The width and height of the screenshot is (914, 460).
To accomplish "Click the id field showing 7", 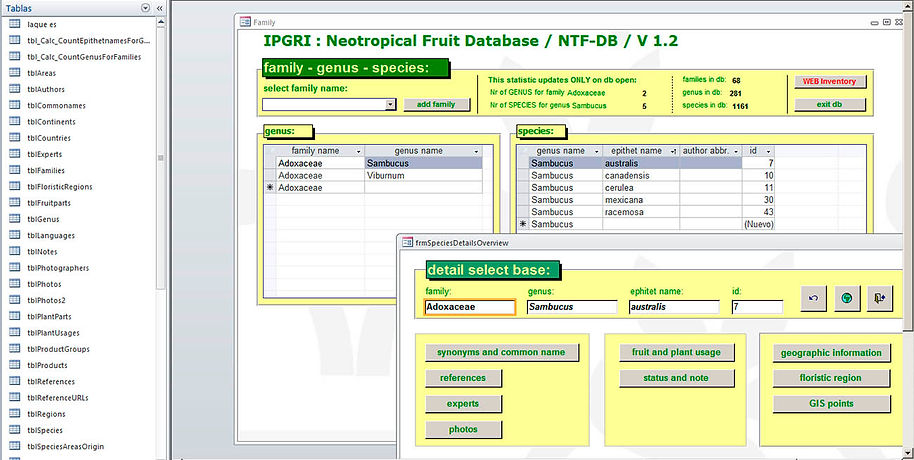I will 758,307.
